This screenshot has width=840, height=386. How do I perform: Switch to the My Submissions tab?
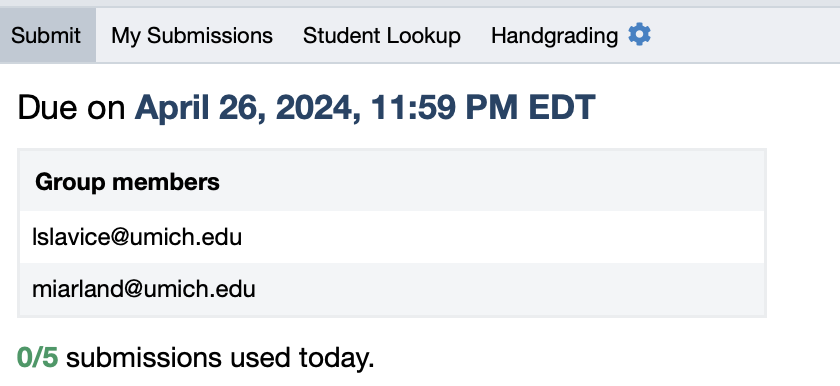(192, 36)
